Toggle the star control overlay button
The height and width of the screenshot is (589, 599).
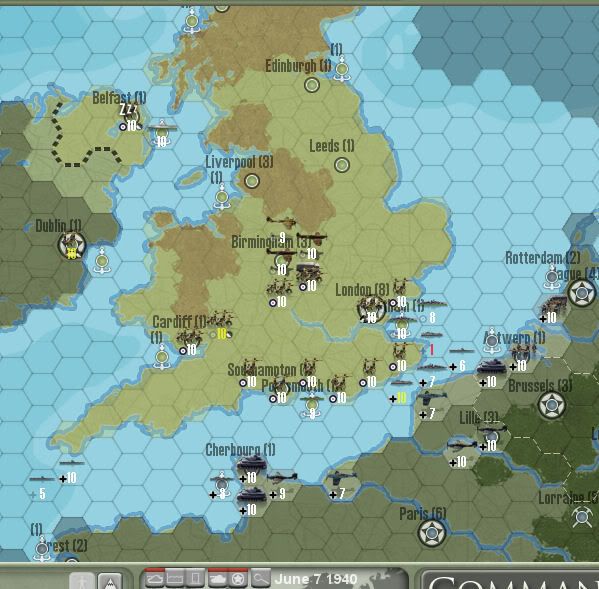(238, 579)
